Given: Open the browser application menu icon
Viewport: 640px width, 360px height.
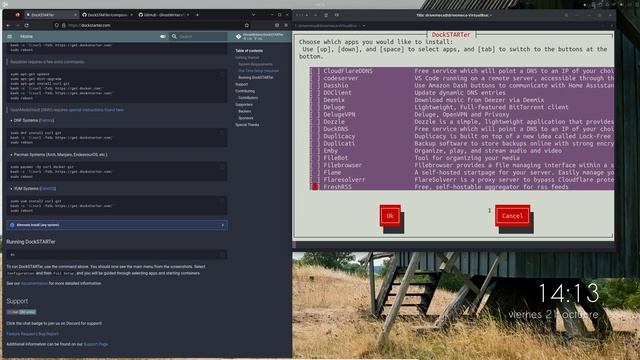Looking at the screenshot, I should pyautogui.click(x=286, y=25).
